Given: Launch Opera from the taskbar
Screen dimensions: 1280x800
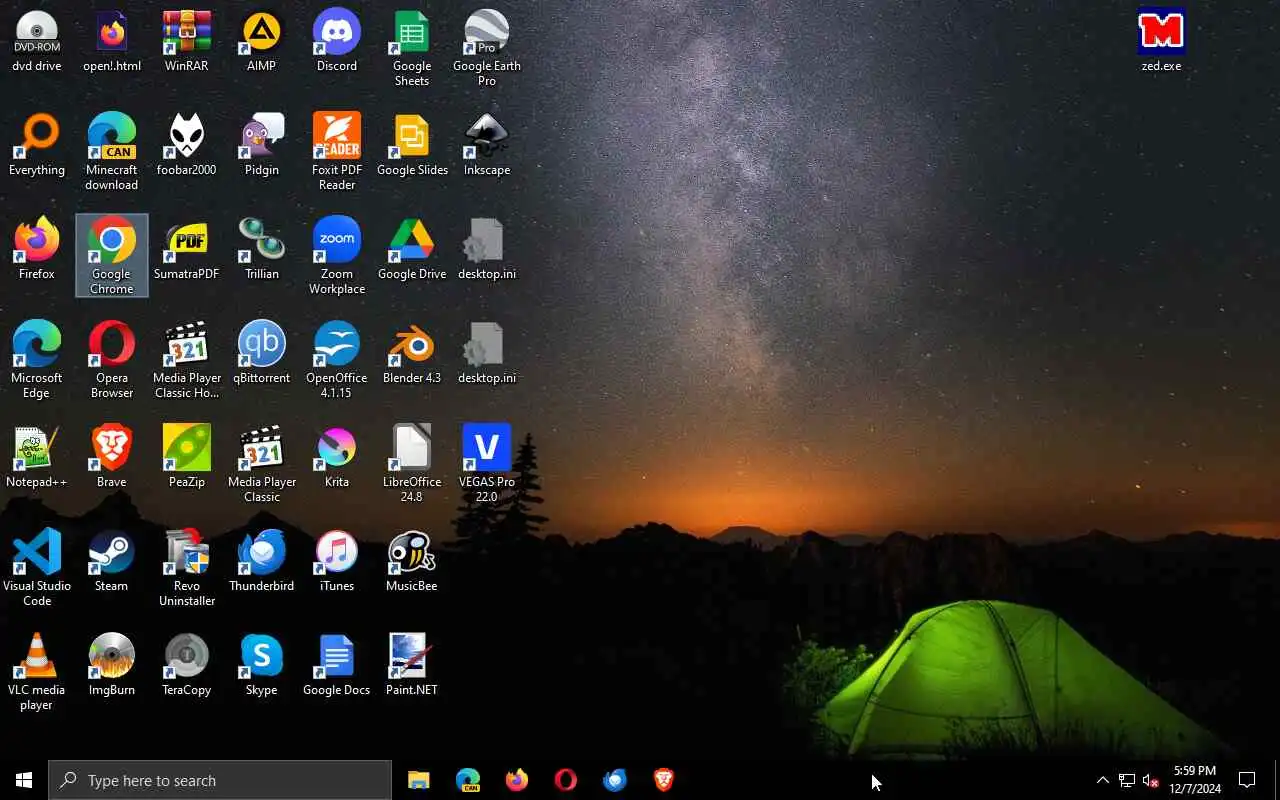Looking at the screenshot, I should tap(565, 780).
